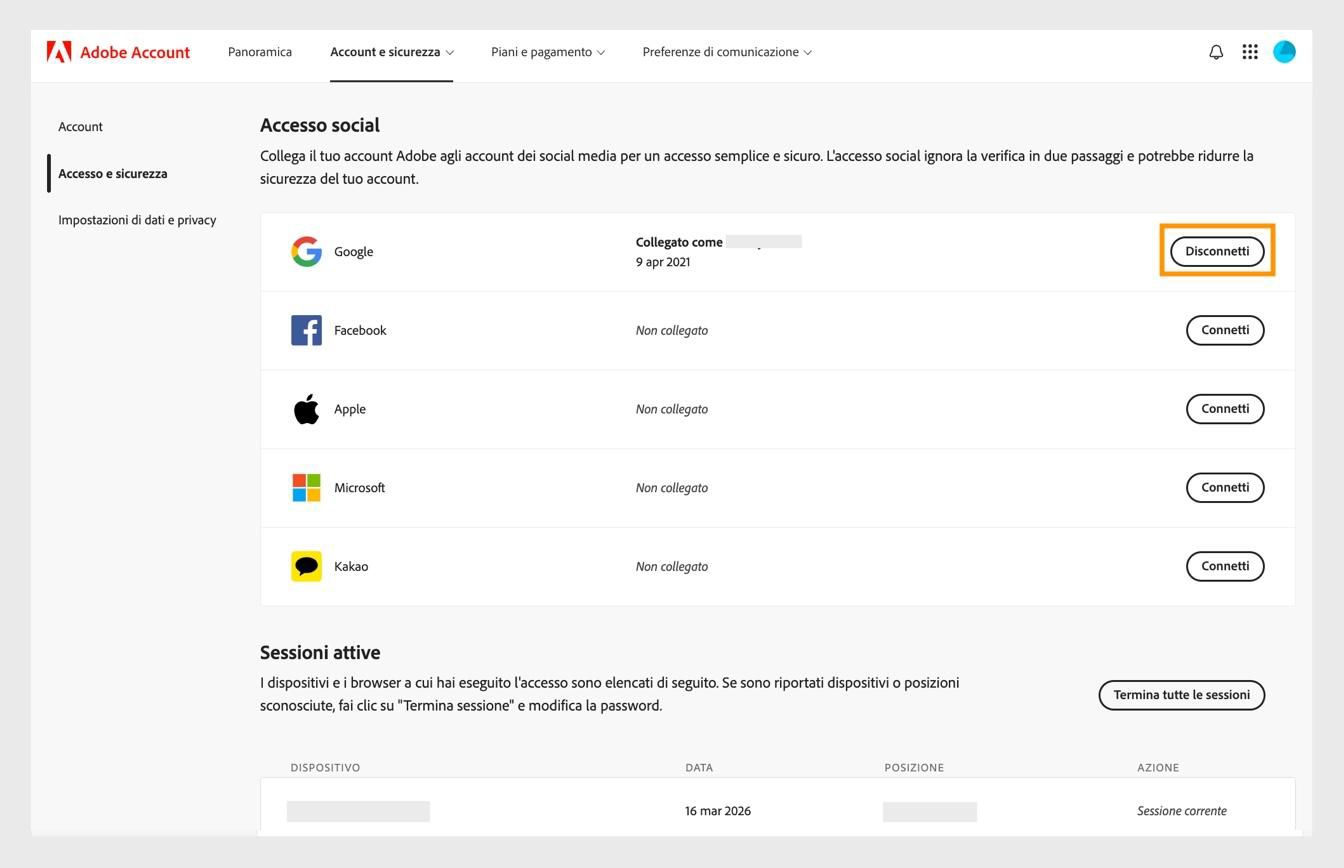This screenshot has height=868, width=1344.
Task: Expand Preferenze di comunicazione menu
Action: click(x=726, y=51)
